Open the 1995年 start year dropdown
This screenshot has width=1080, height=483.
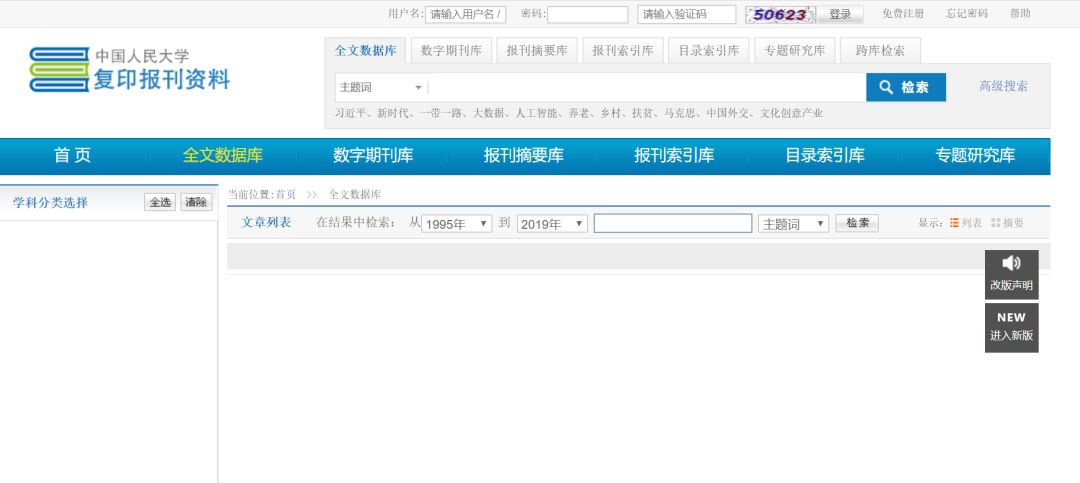point(456,224)
